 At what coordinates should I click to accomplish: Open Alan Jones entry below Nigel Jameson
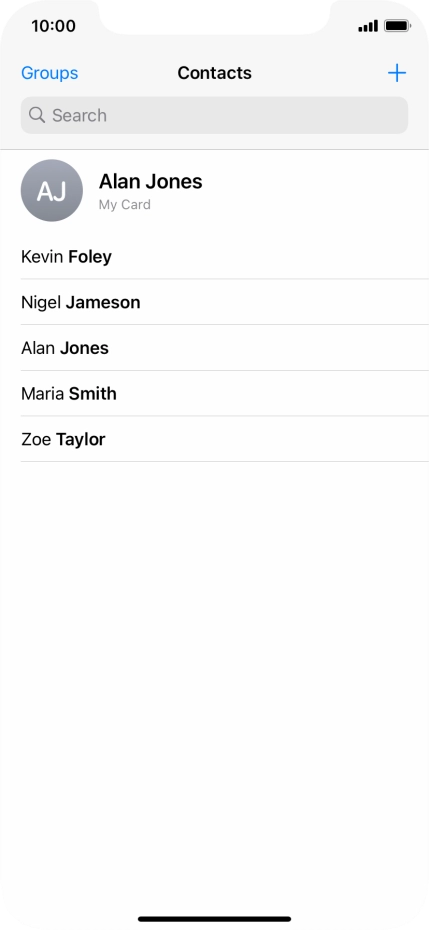pyautogui.click(x=224, y=348)
